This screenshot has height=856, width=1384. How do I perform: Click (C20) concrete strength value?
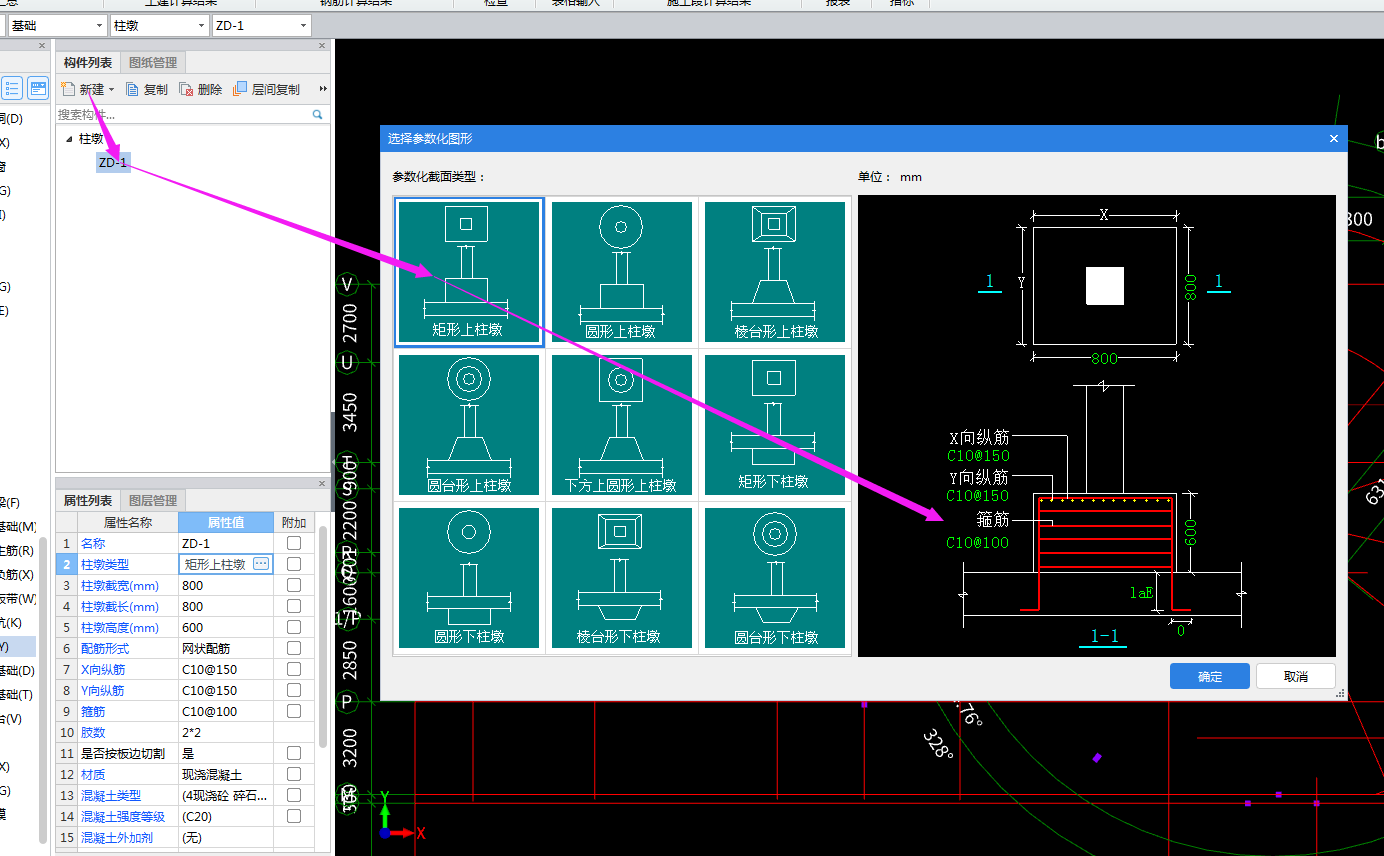[226, 816]
